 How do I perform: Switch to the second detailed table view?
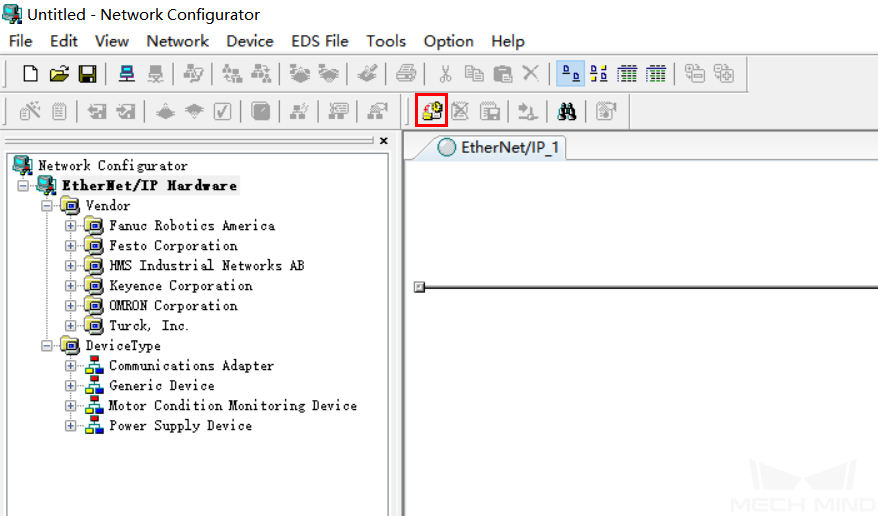click(656, 73)
